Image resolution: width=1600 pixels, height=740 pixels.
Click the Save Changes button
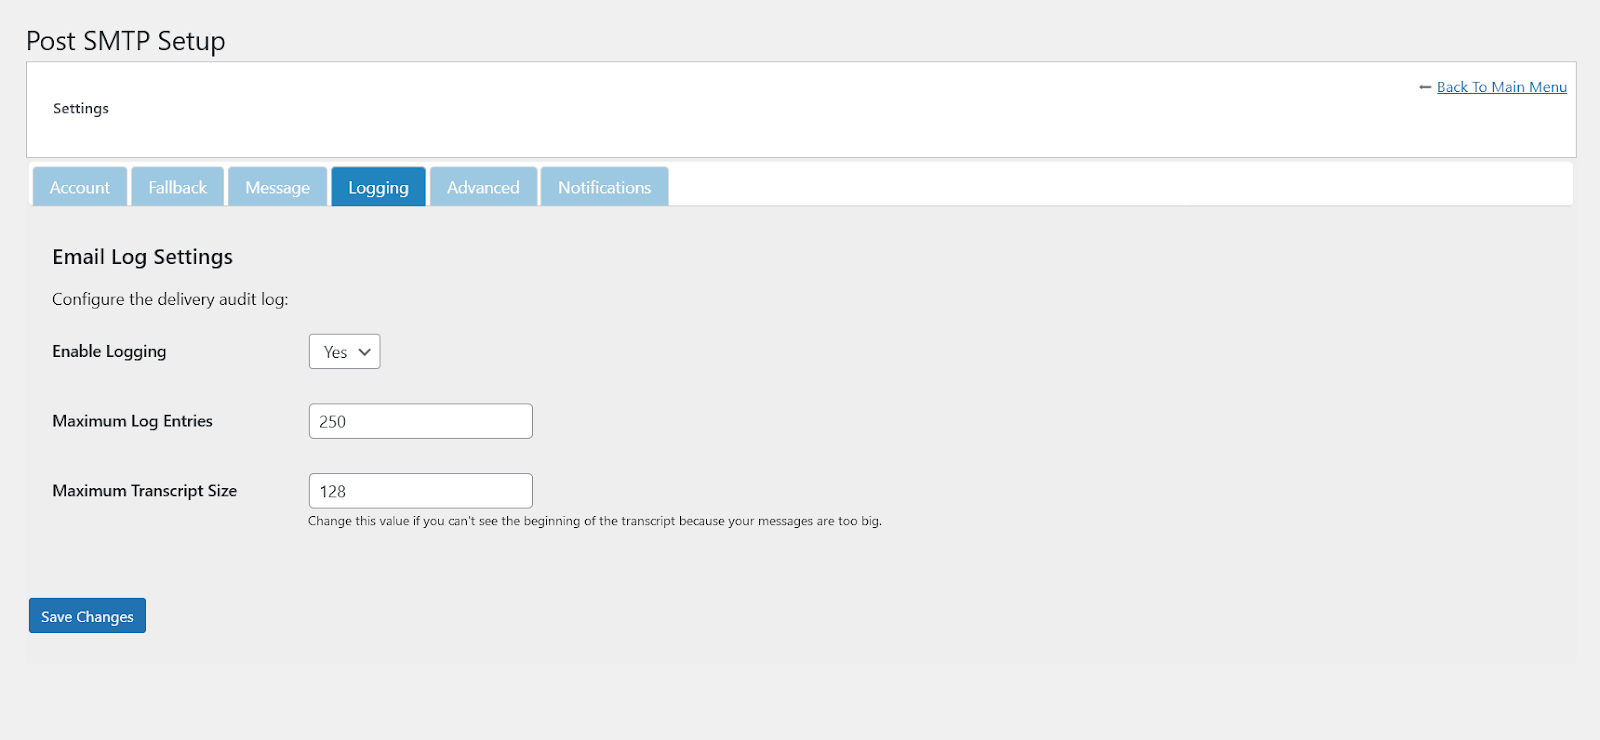point(87,616)
